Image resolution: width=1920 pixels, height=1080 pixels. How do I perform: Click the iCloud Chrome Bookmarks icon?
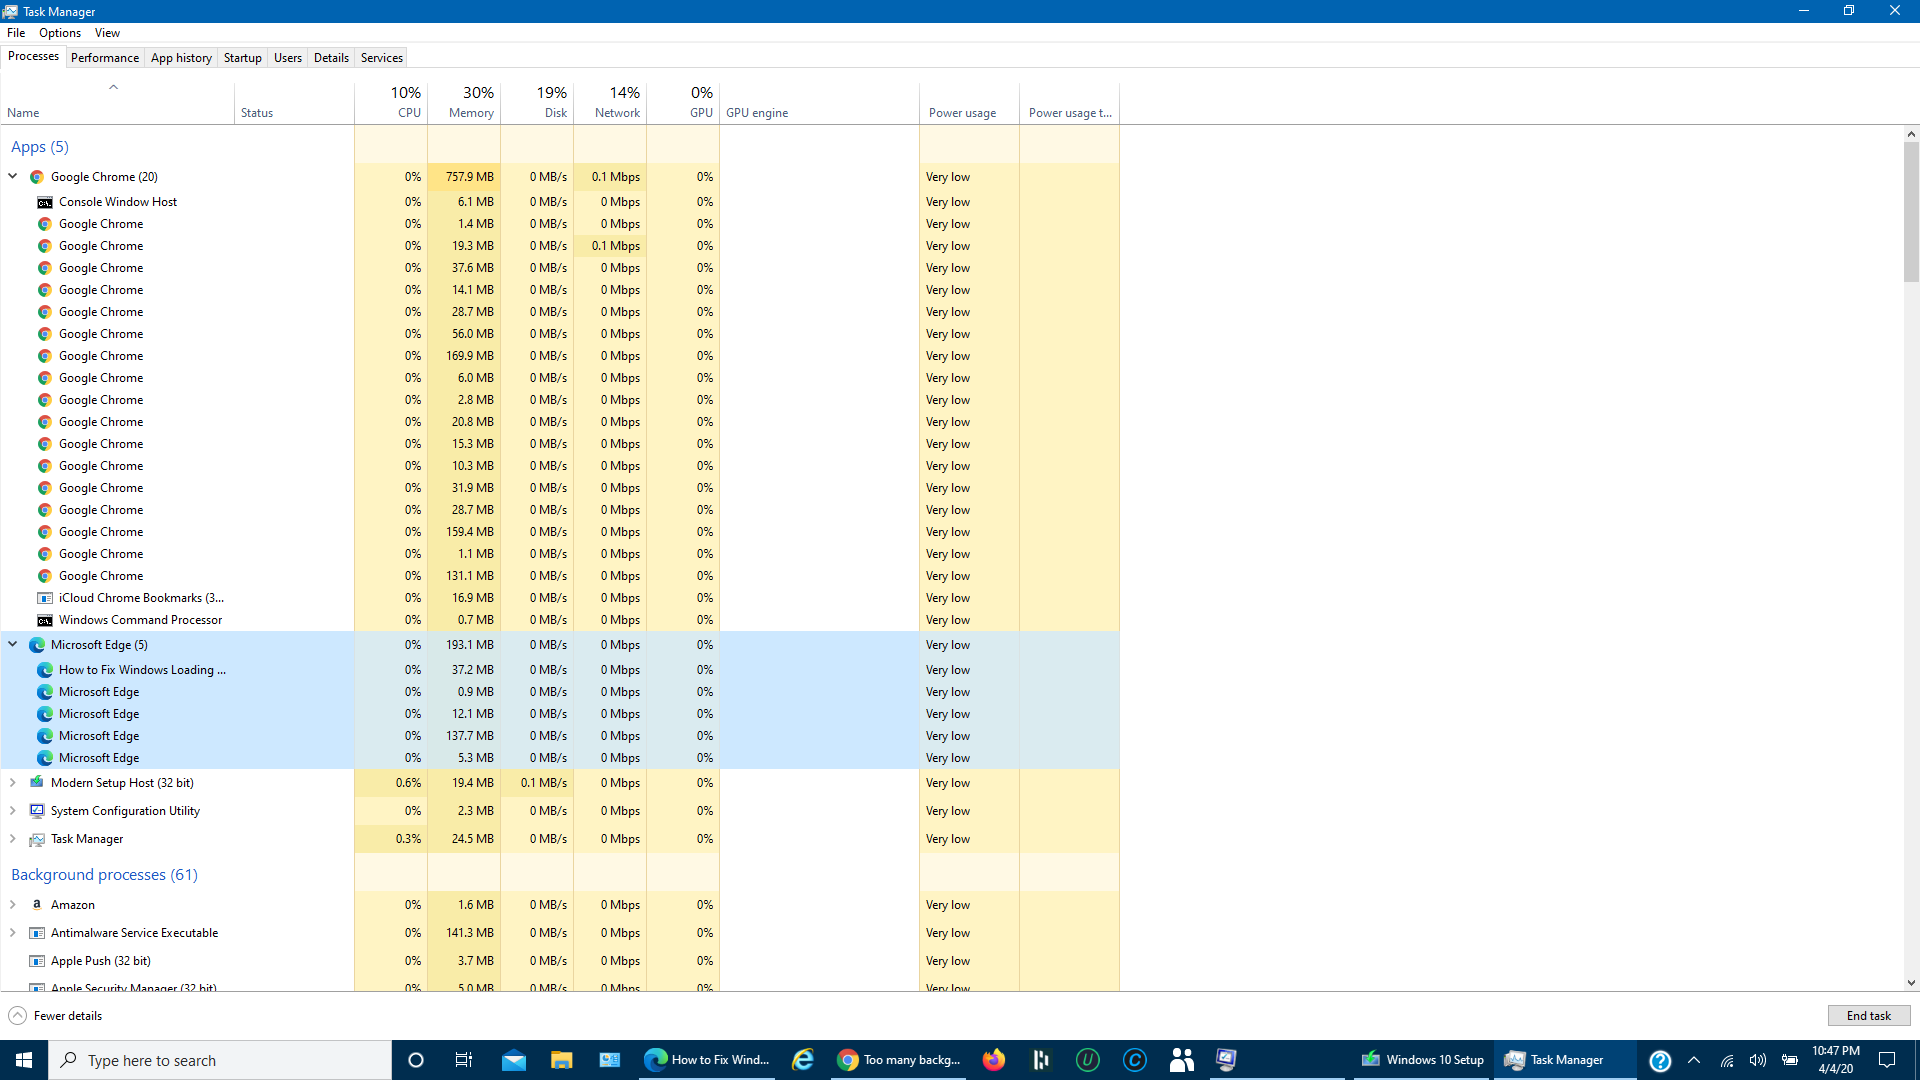(x=45, y=598)
